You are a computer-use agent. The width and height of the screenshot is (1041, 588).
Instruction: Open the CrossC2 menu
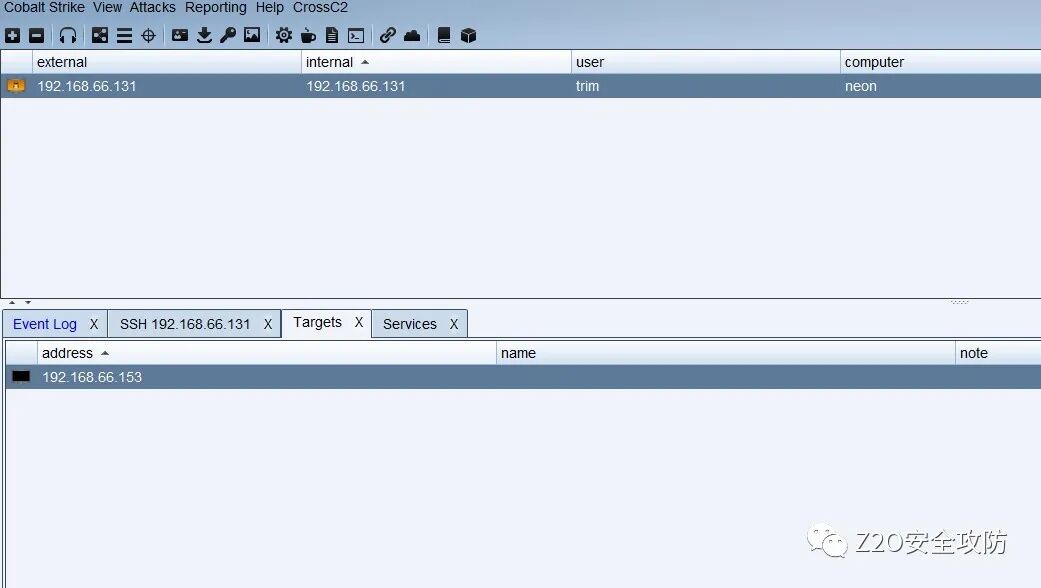click(321, 7)
